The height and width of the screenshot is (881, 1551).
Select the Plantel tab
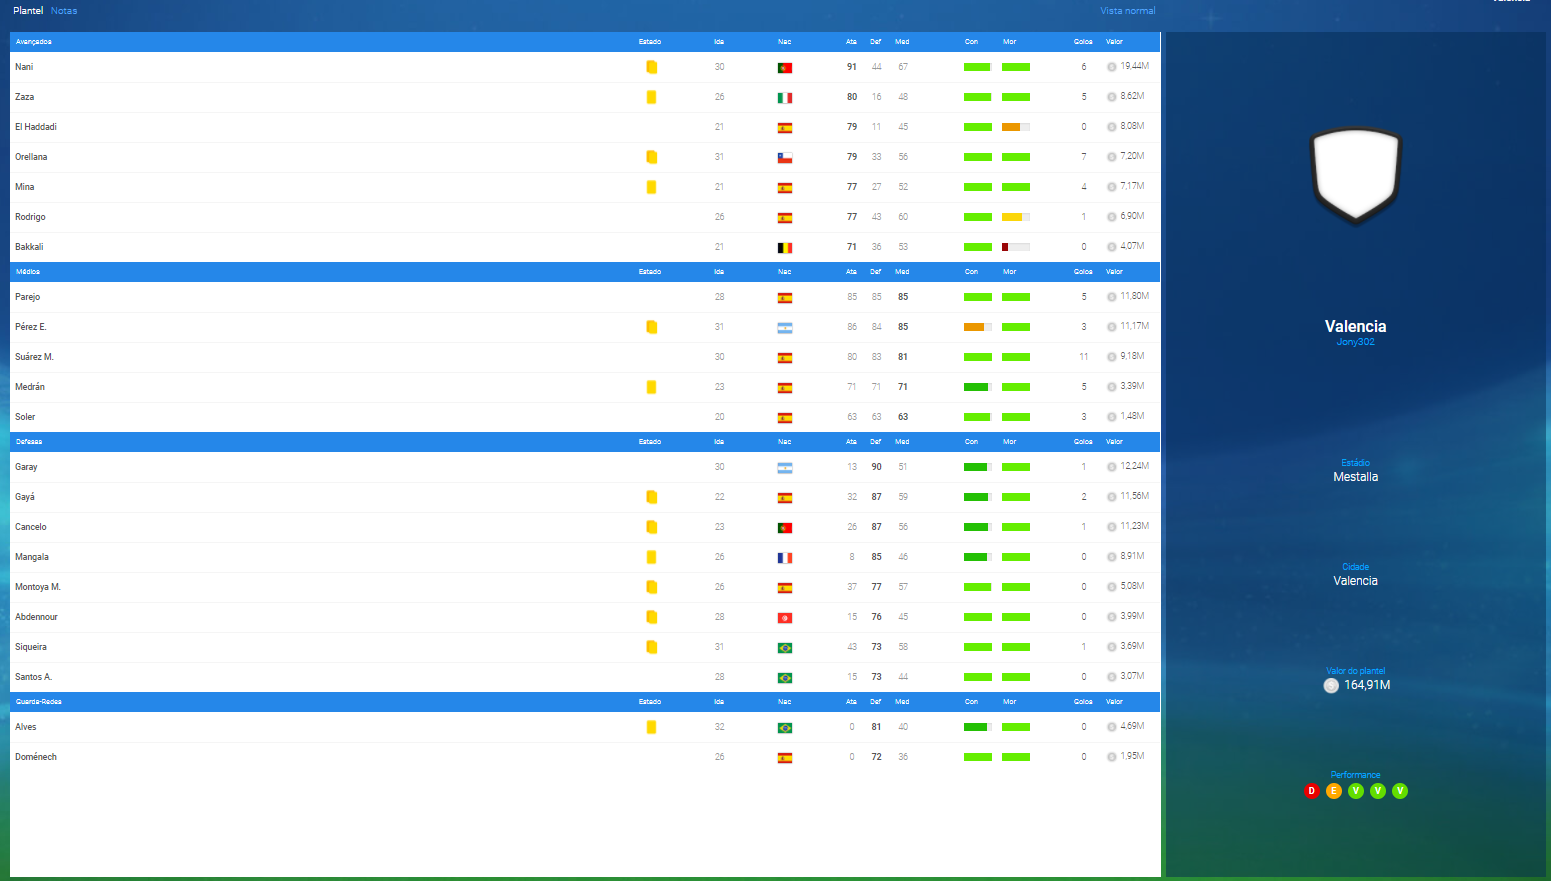pos(28,11)
